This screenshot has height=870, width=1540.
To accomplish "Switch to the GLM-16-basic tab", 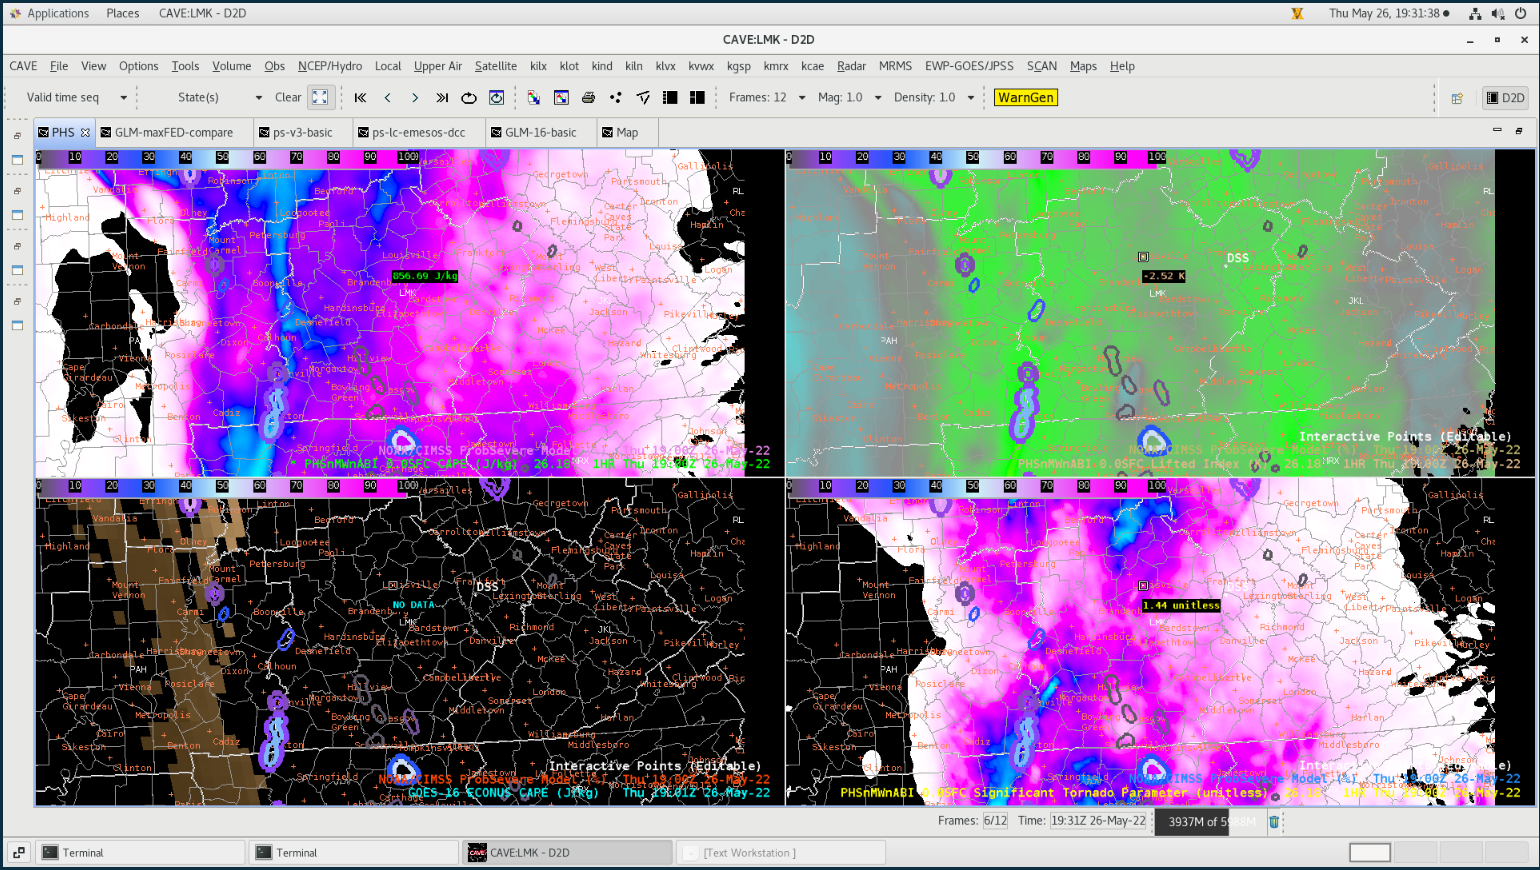I will tap(540, 132).
